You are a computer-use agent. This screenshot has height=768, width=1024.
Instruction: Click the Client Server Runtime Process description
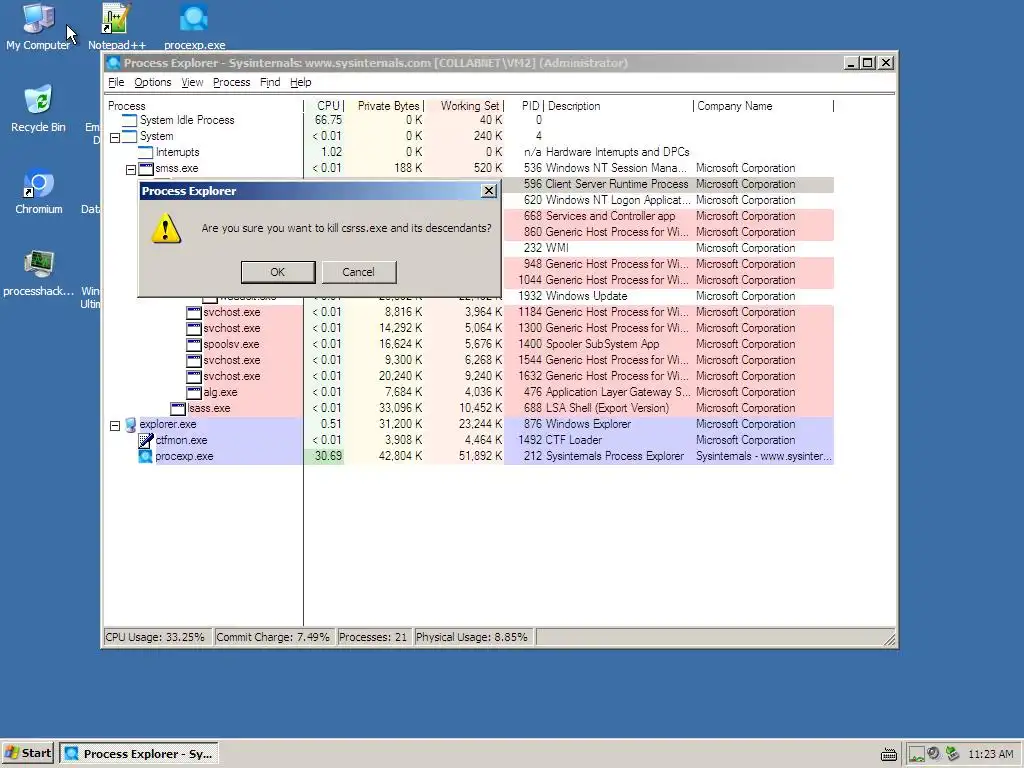click(616, 184)
